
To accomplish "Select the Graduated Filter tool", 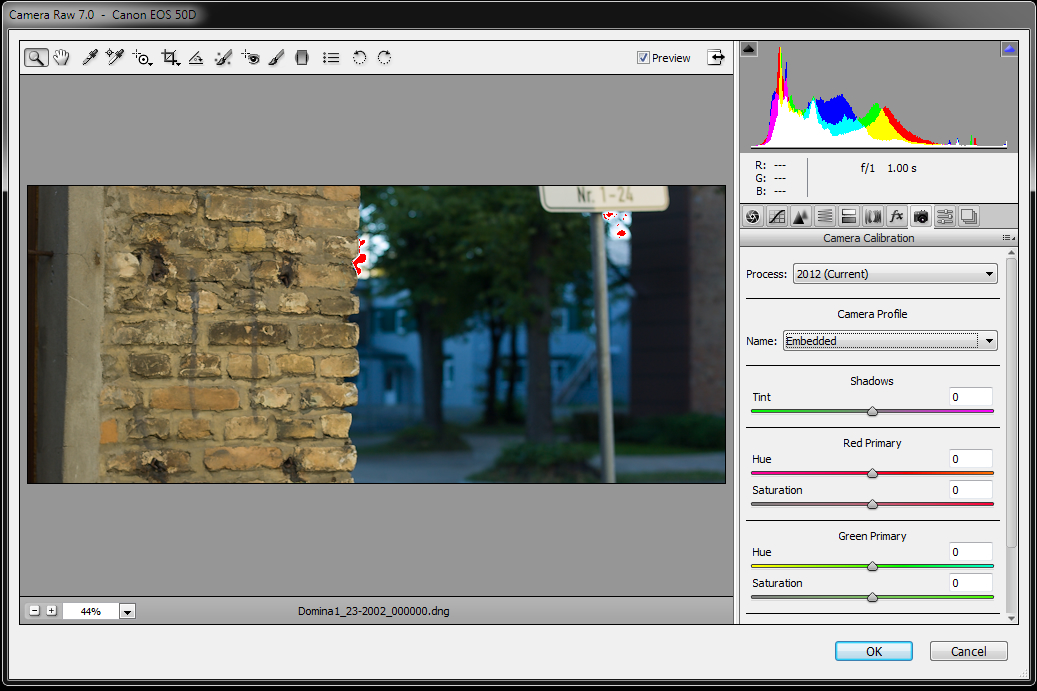I will (302, 58).
